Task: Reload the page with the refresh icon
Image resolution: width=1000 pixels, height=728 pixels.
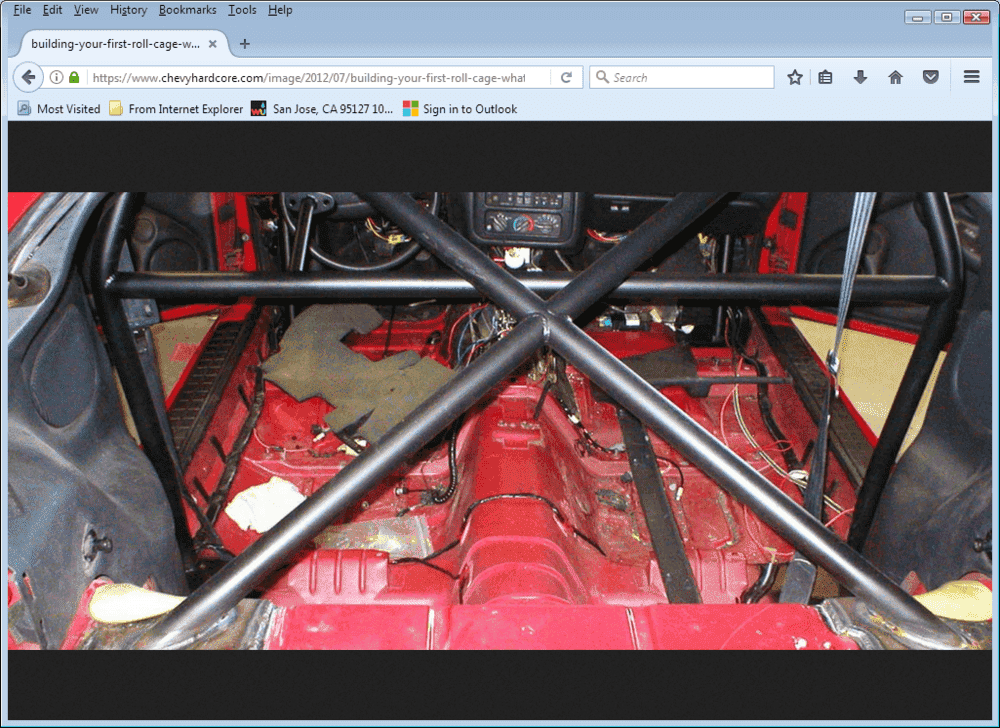Action: (566, 77)
